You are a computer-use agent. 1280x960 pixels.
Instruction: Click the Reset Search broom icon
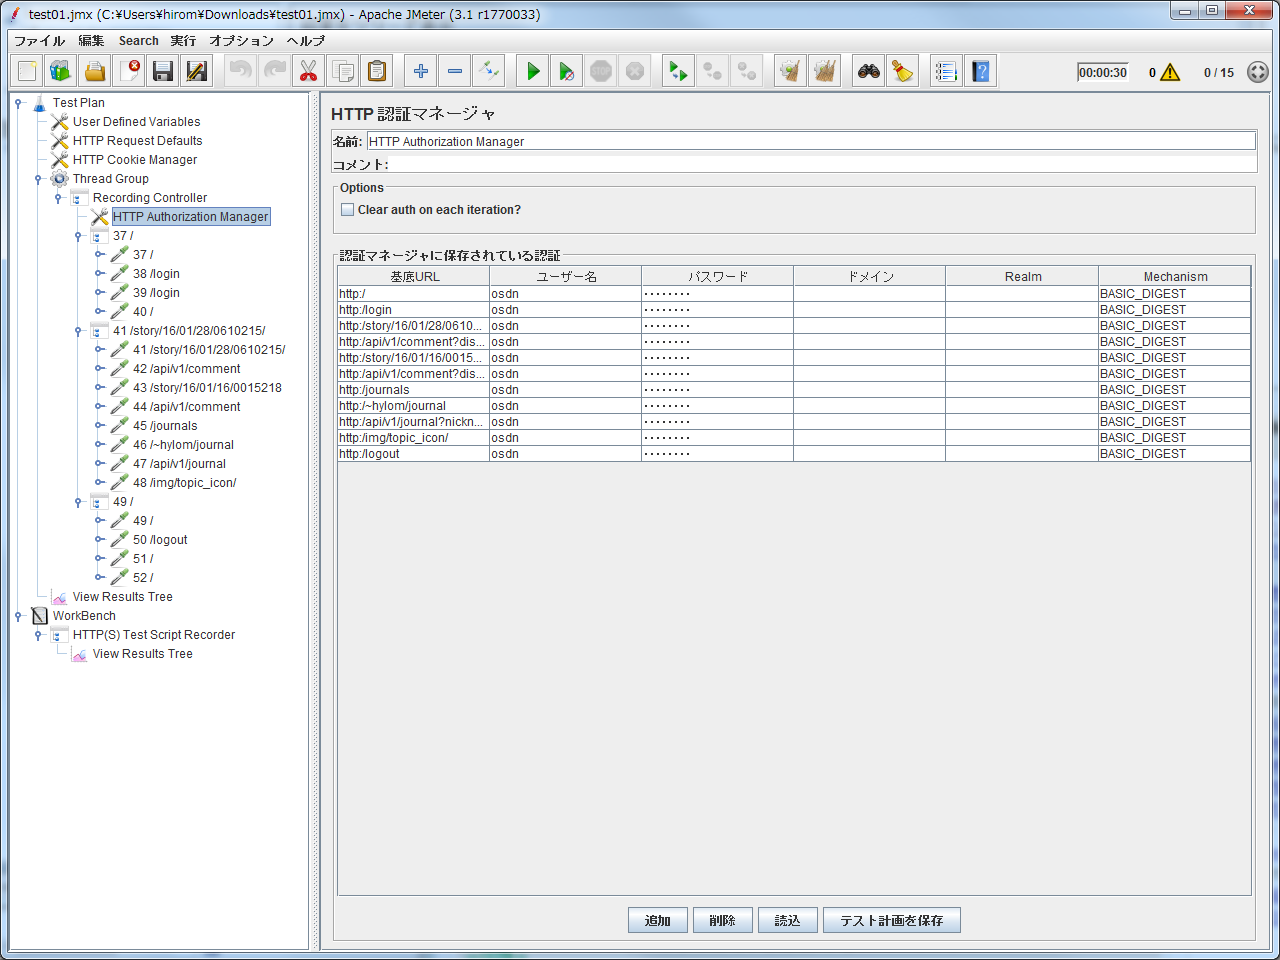coord(903,71)
